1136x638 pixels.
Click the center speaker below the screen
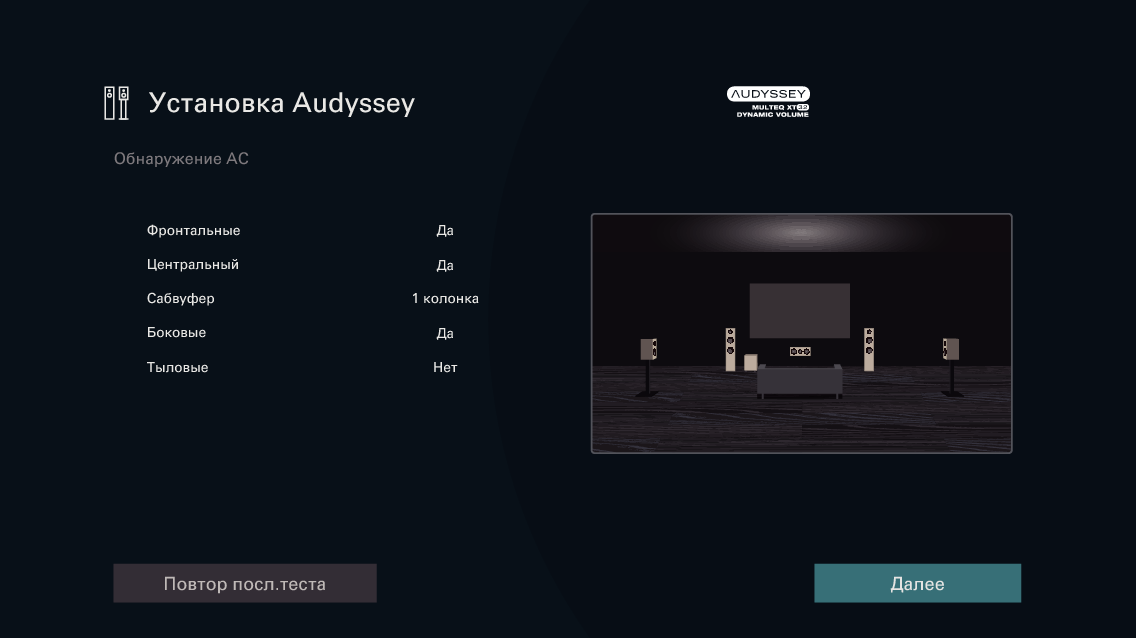pos(800,351)
